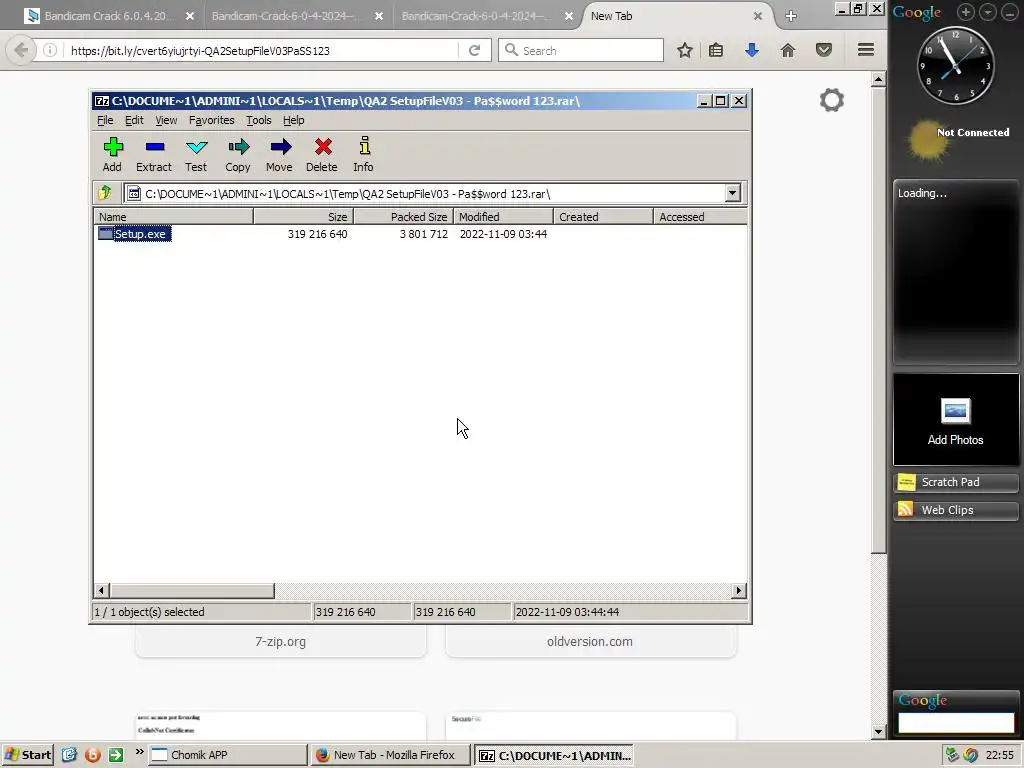Close the first Bandicam Crack tab

point(189,16)
